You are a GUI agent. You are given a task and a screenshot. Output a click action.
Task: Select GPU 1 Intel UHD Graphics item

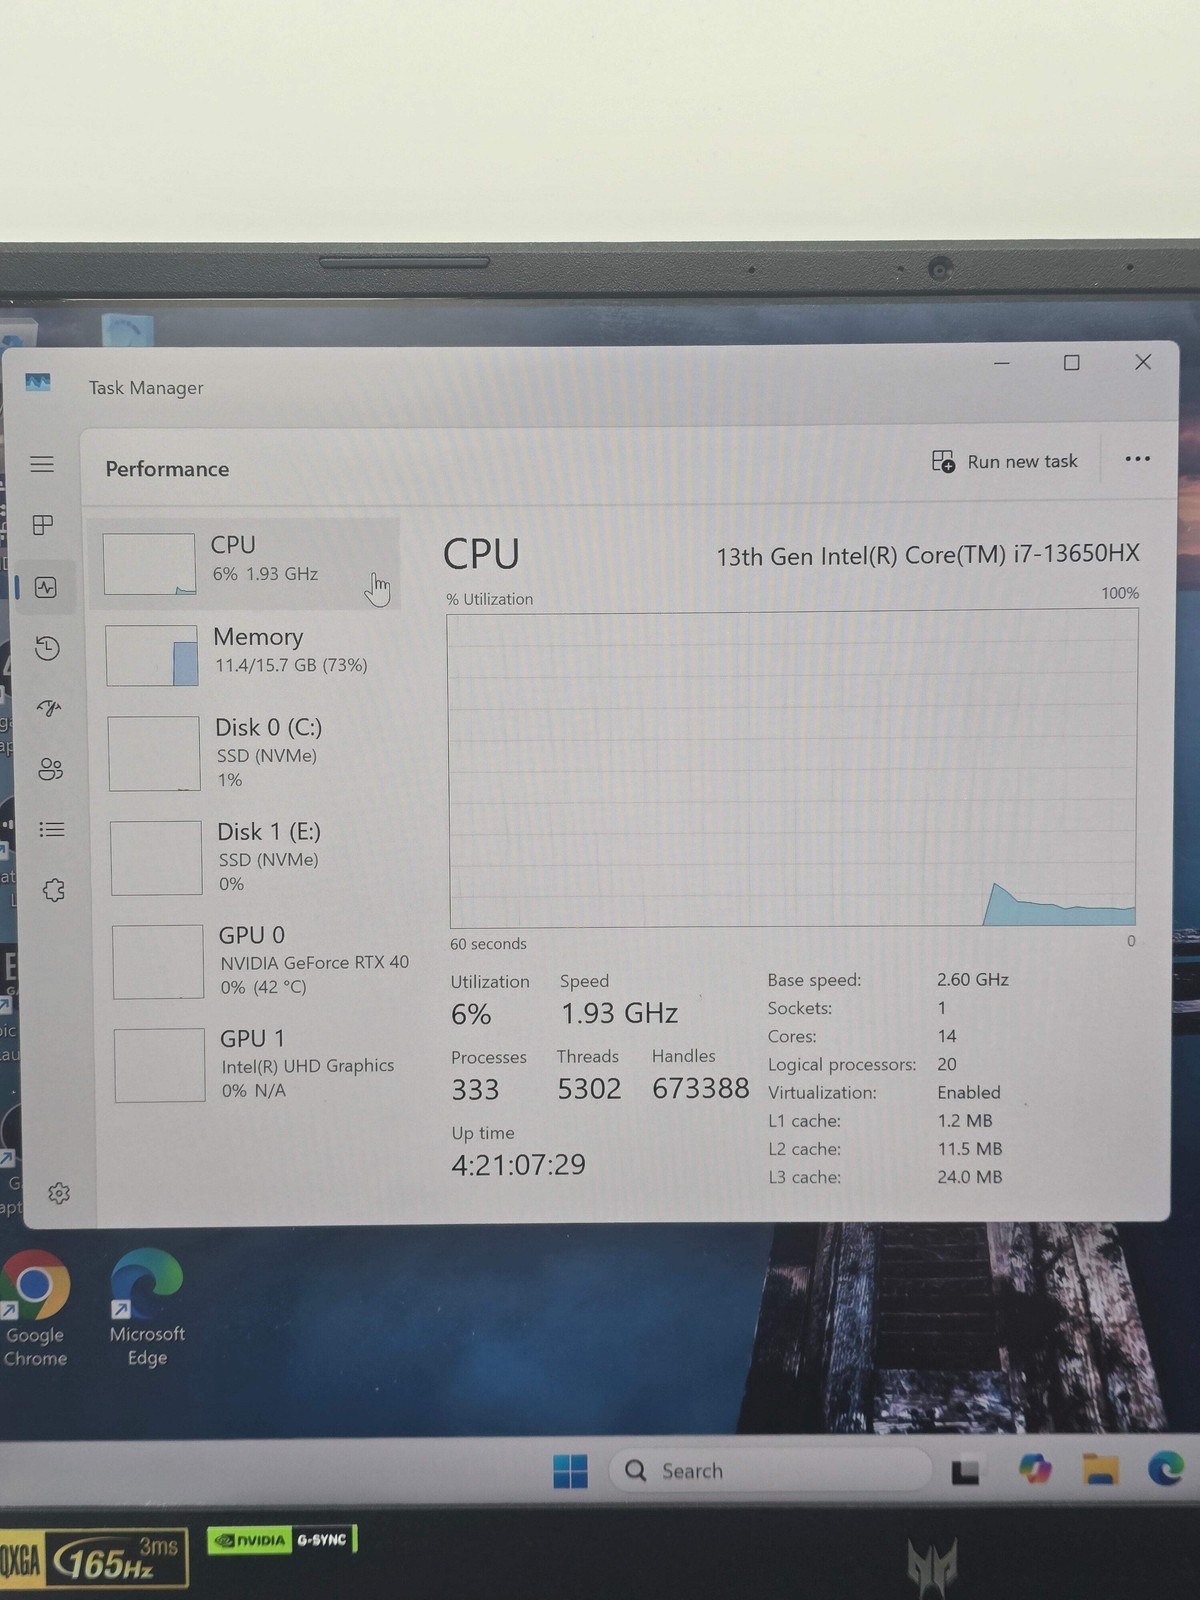pyautogui.click(x=258, y=1065)
